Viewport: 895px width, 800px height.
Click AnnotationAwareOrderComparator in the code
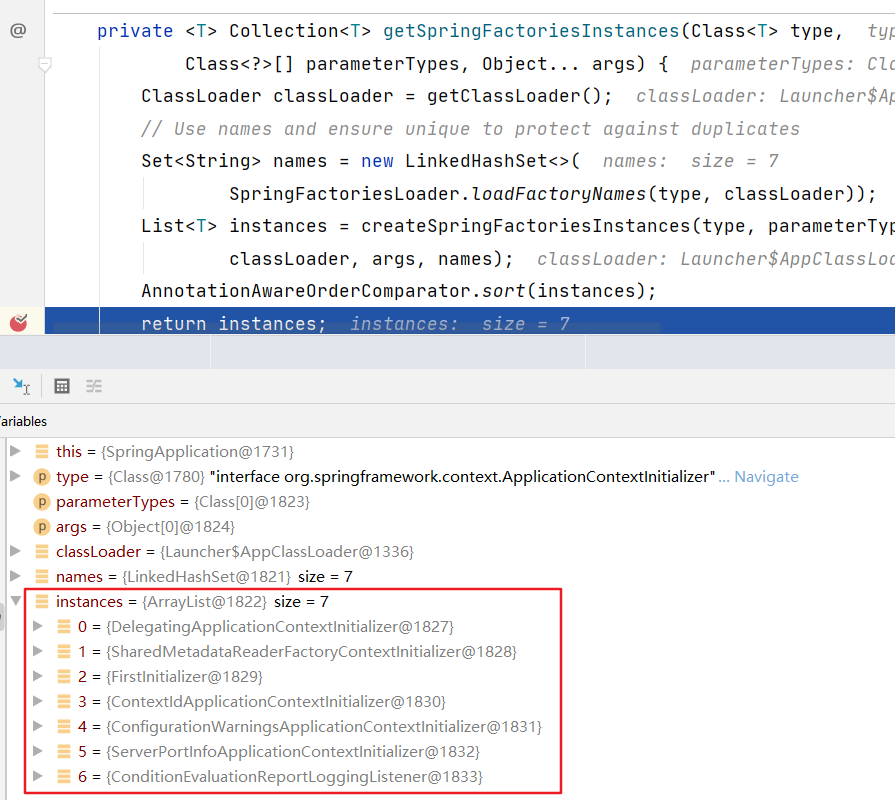tap(307, 291)
